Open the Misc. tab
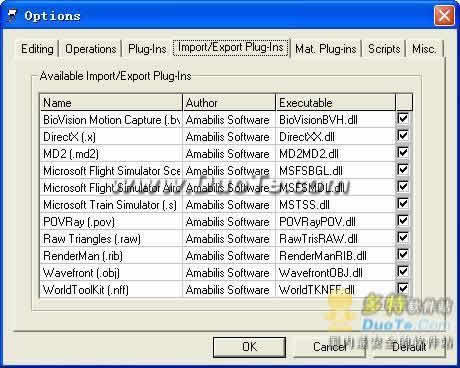Viewport: 460px width, 368px height. [424, 49]
